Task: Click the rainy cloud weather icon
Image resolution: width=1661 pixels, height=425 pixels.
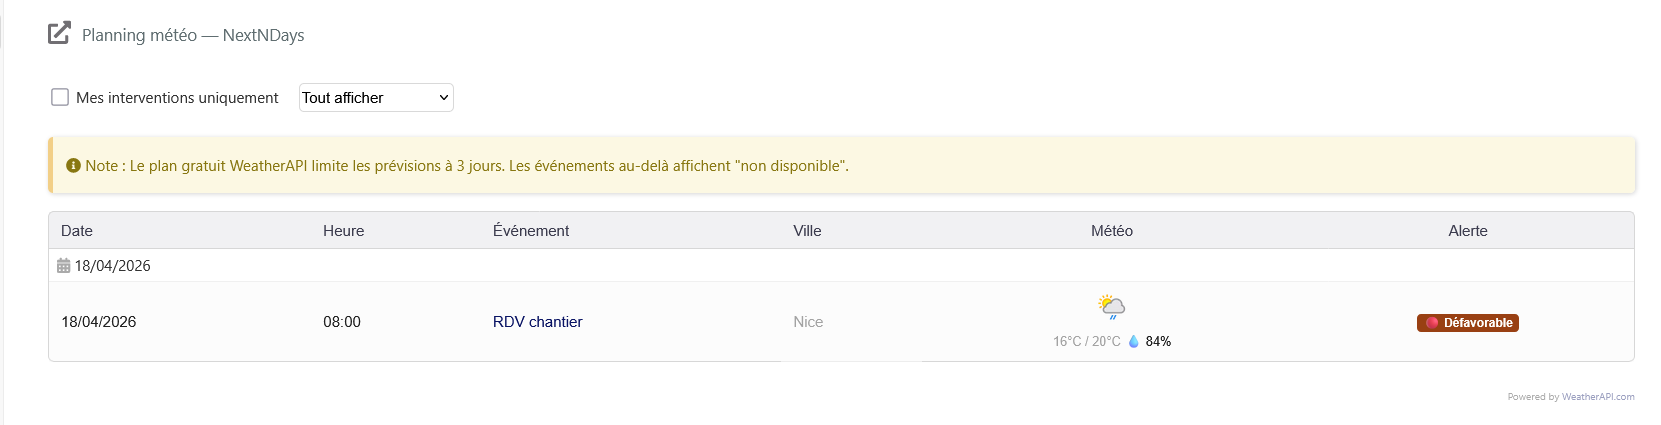Action: (x=1111, y=306)
